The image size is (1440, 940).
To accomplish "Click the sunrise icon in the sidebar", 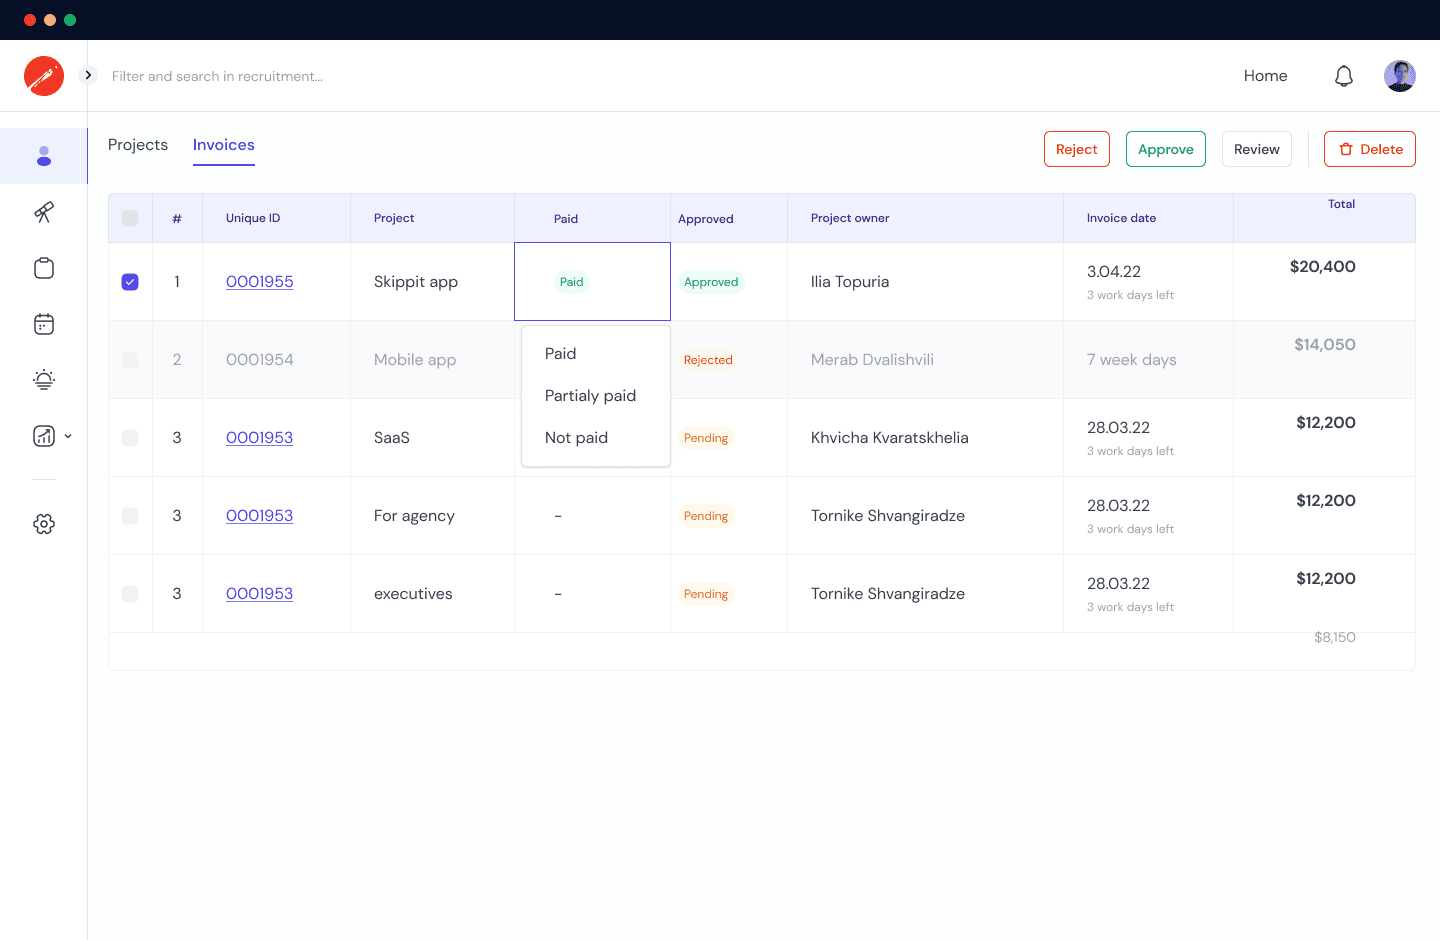I will tap(44, 379).
